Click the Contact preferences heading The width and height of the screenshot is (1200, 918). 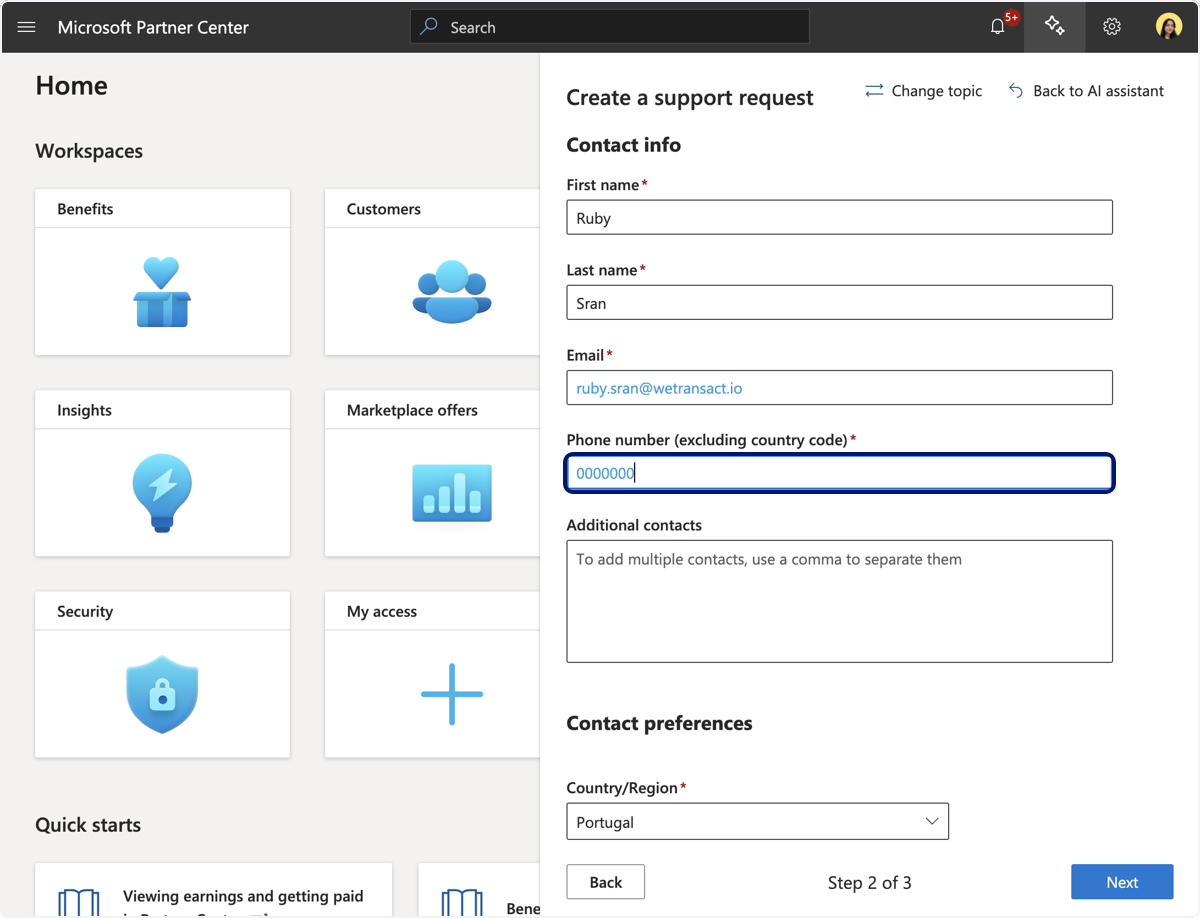659,723
